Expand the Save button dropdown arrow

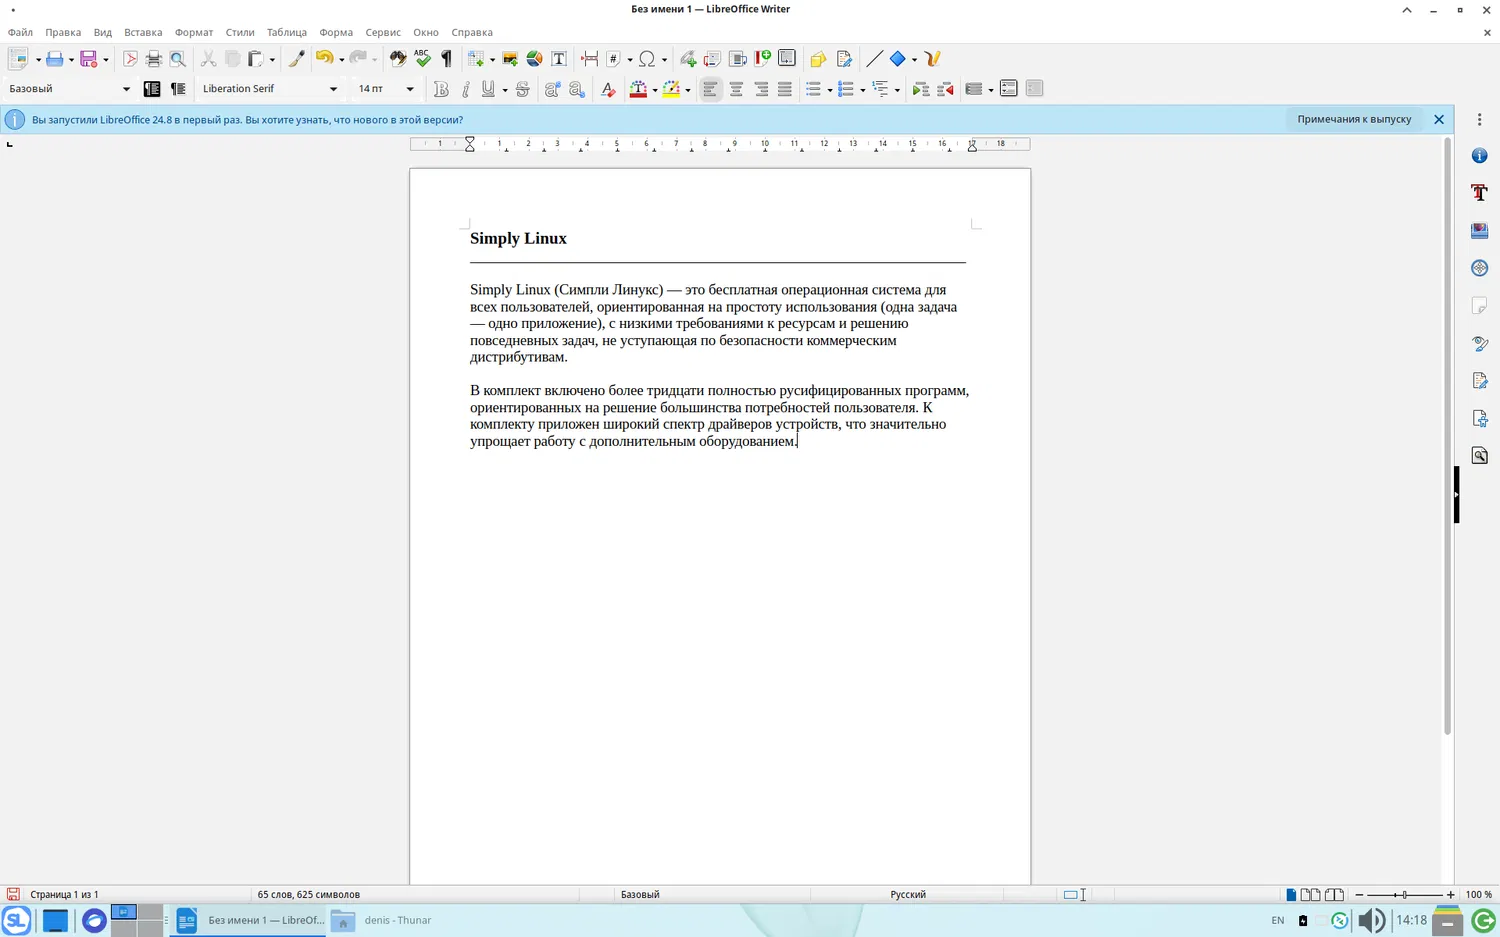coord(105,60)
